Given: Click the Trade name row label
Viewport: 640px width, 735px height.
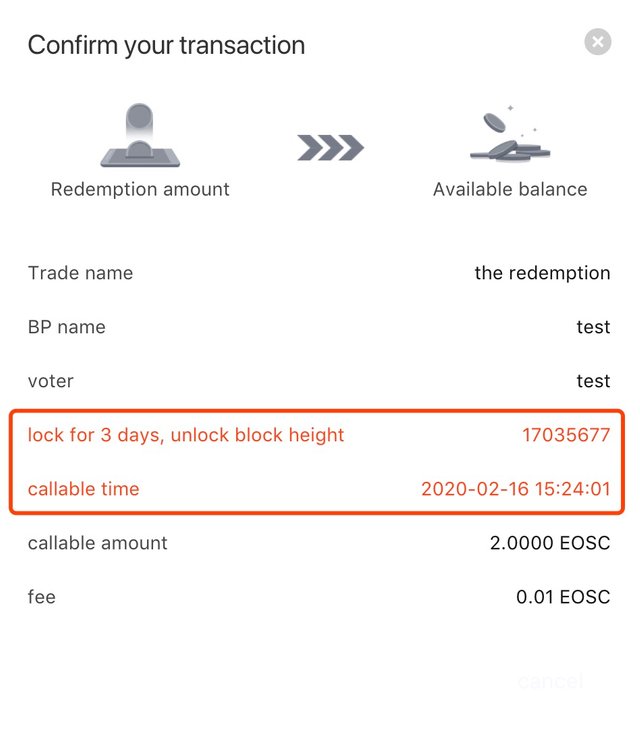Looking at the screenshot, I should click(x=80, y=273).
